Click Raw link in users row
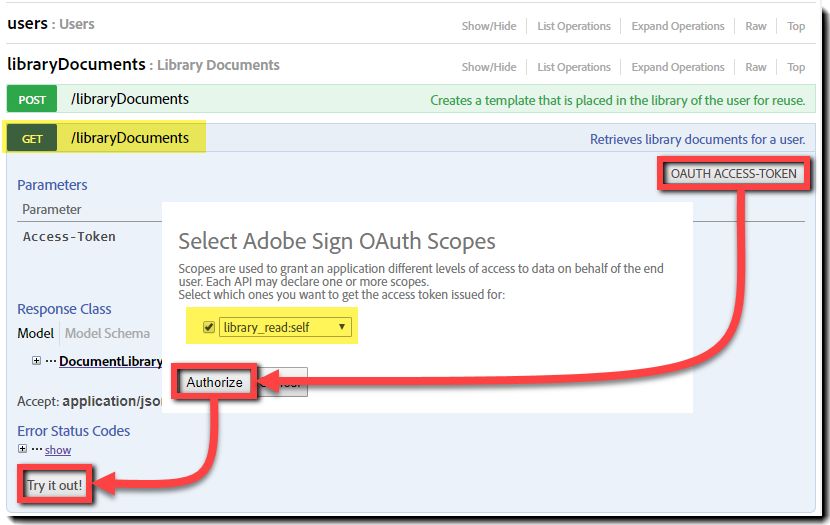 click(756, 26)
